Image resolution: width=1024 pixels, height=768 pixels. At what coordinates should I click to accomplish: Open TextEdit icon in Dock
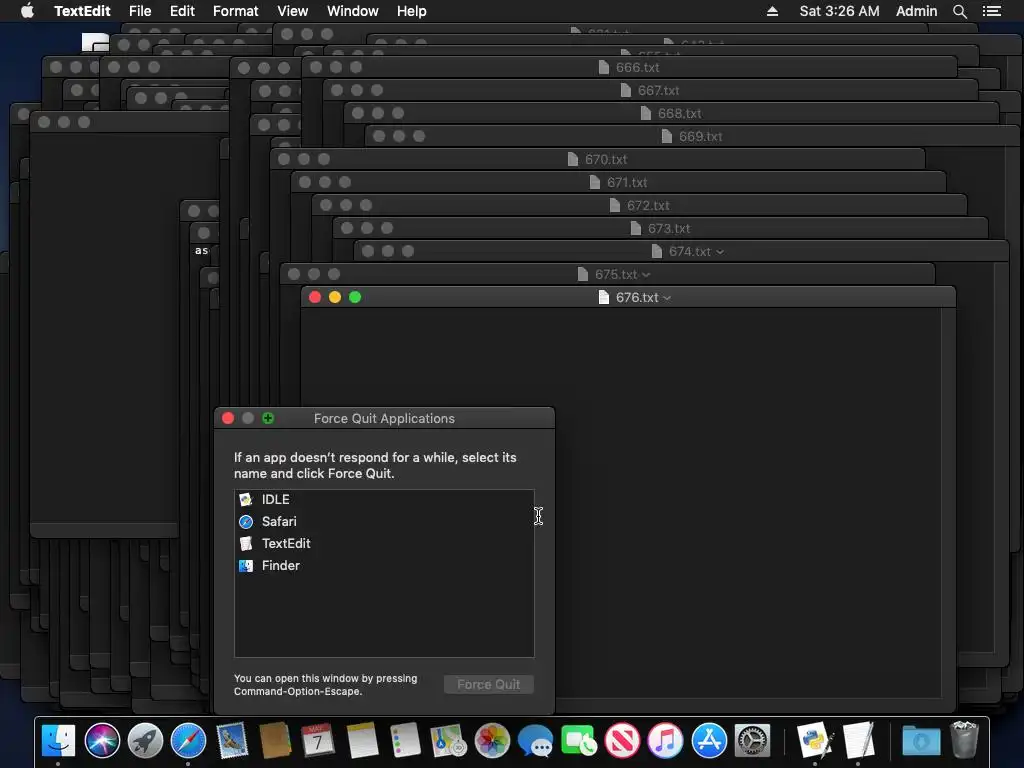[858, 741]
